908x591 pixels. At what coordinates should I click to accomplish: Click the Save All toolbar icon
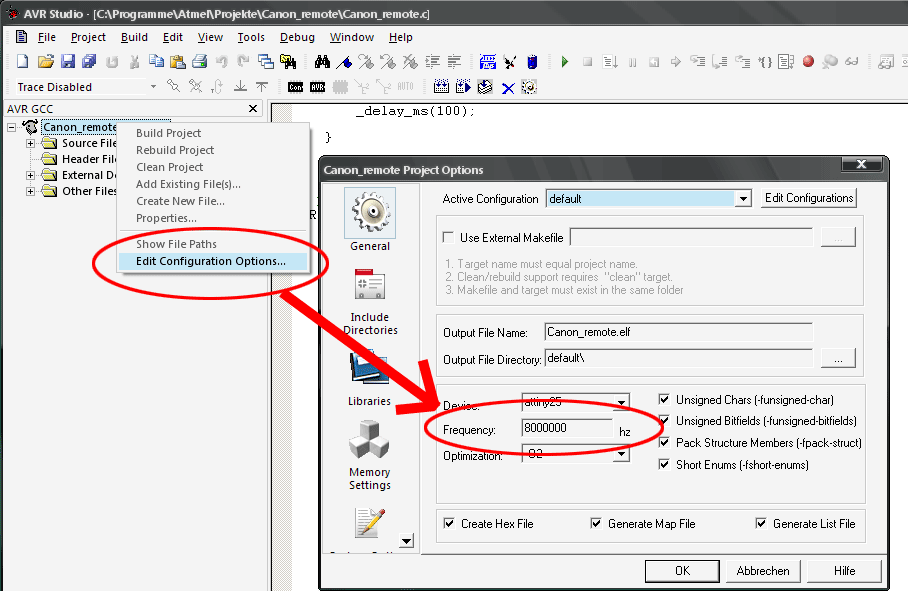(x=89, y=61)
